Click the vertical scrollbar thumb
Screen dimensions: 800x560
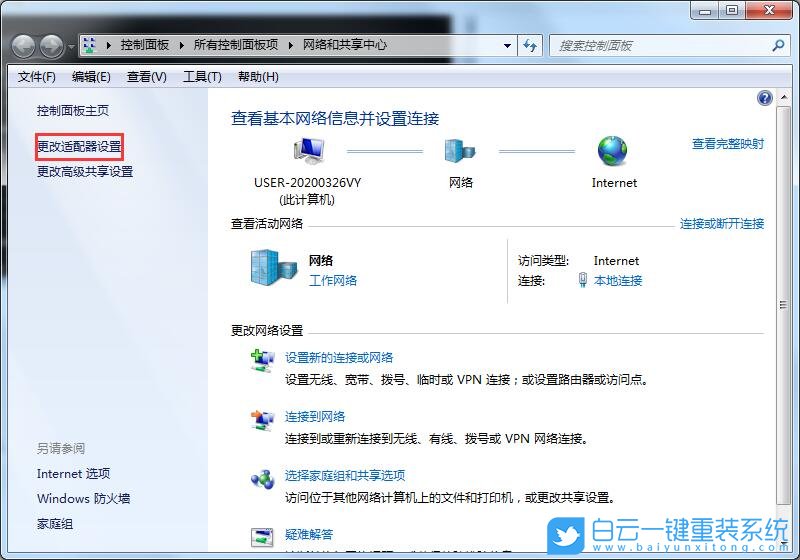pos(784,306)
